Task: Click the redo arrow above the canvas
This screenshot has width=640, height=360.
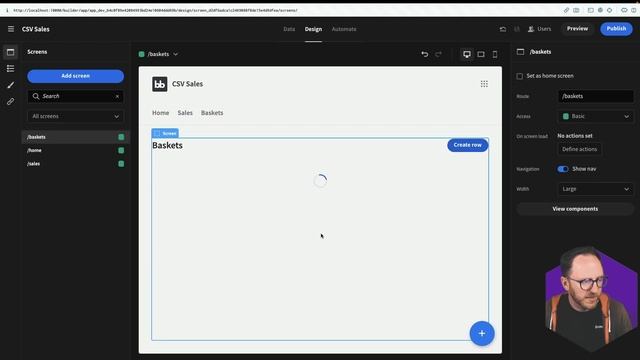Action: 438,54
